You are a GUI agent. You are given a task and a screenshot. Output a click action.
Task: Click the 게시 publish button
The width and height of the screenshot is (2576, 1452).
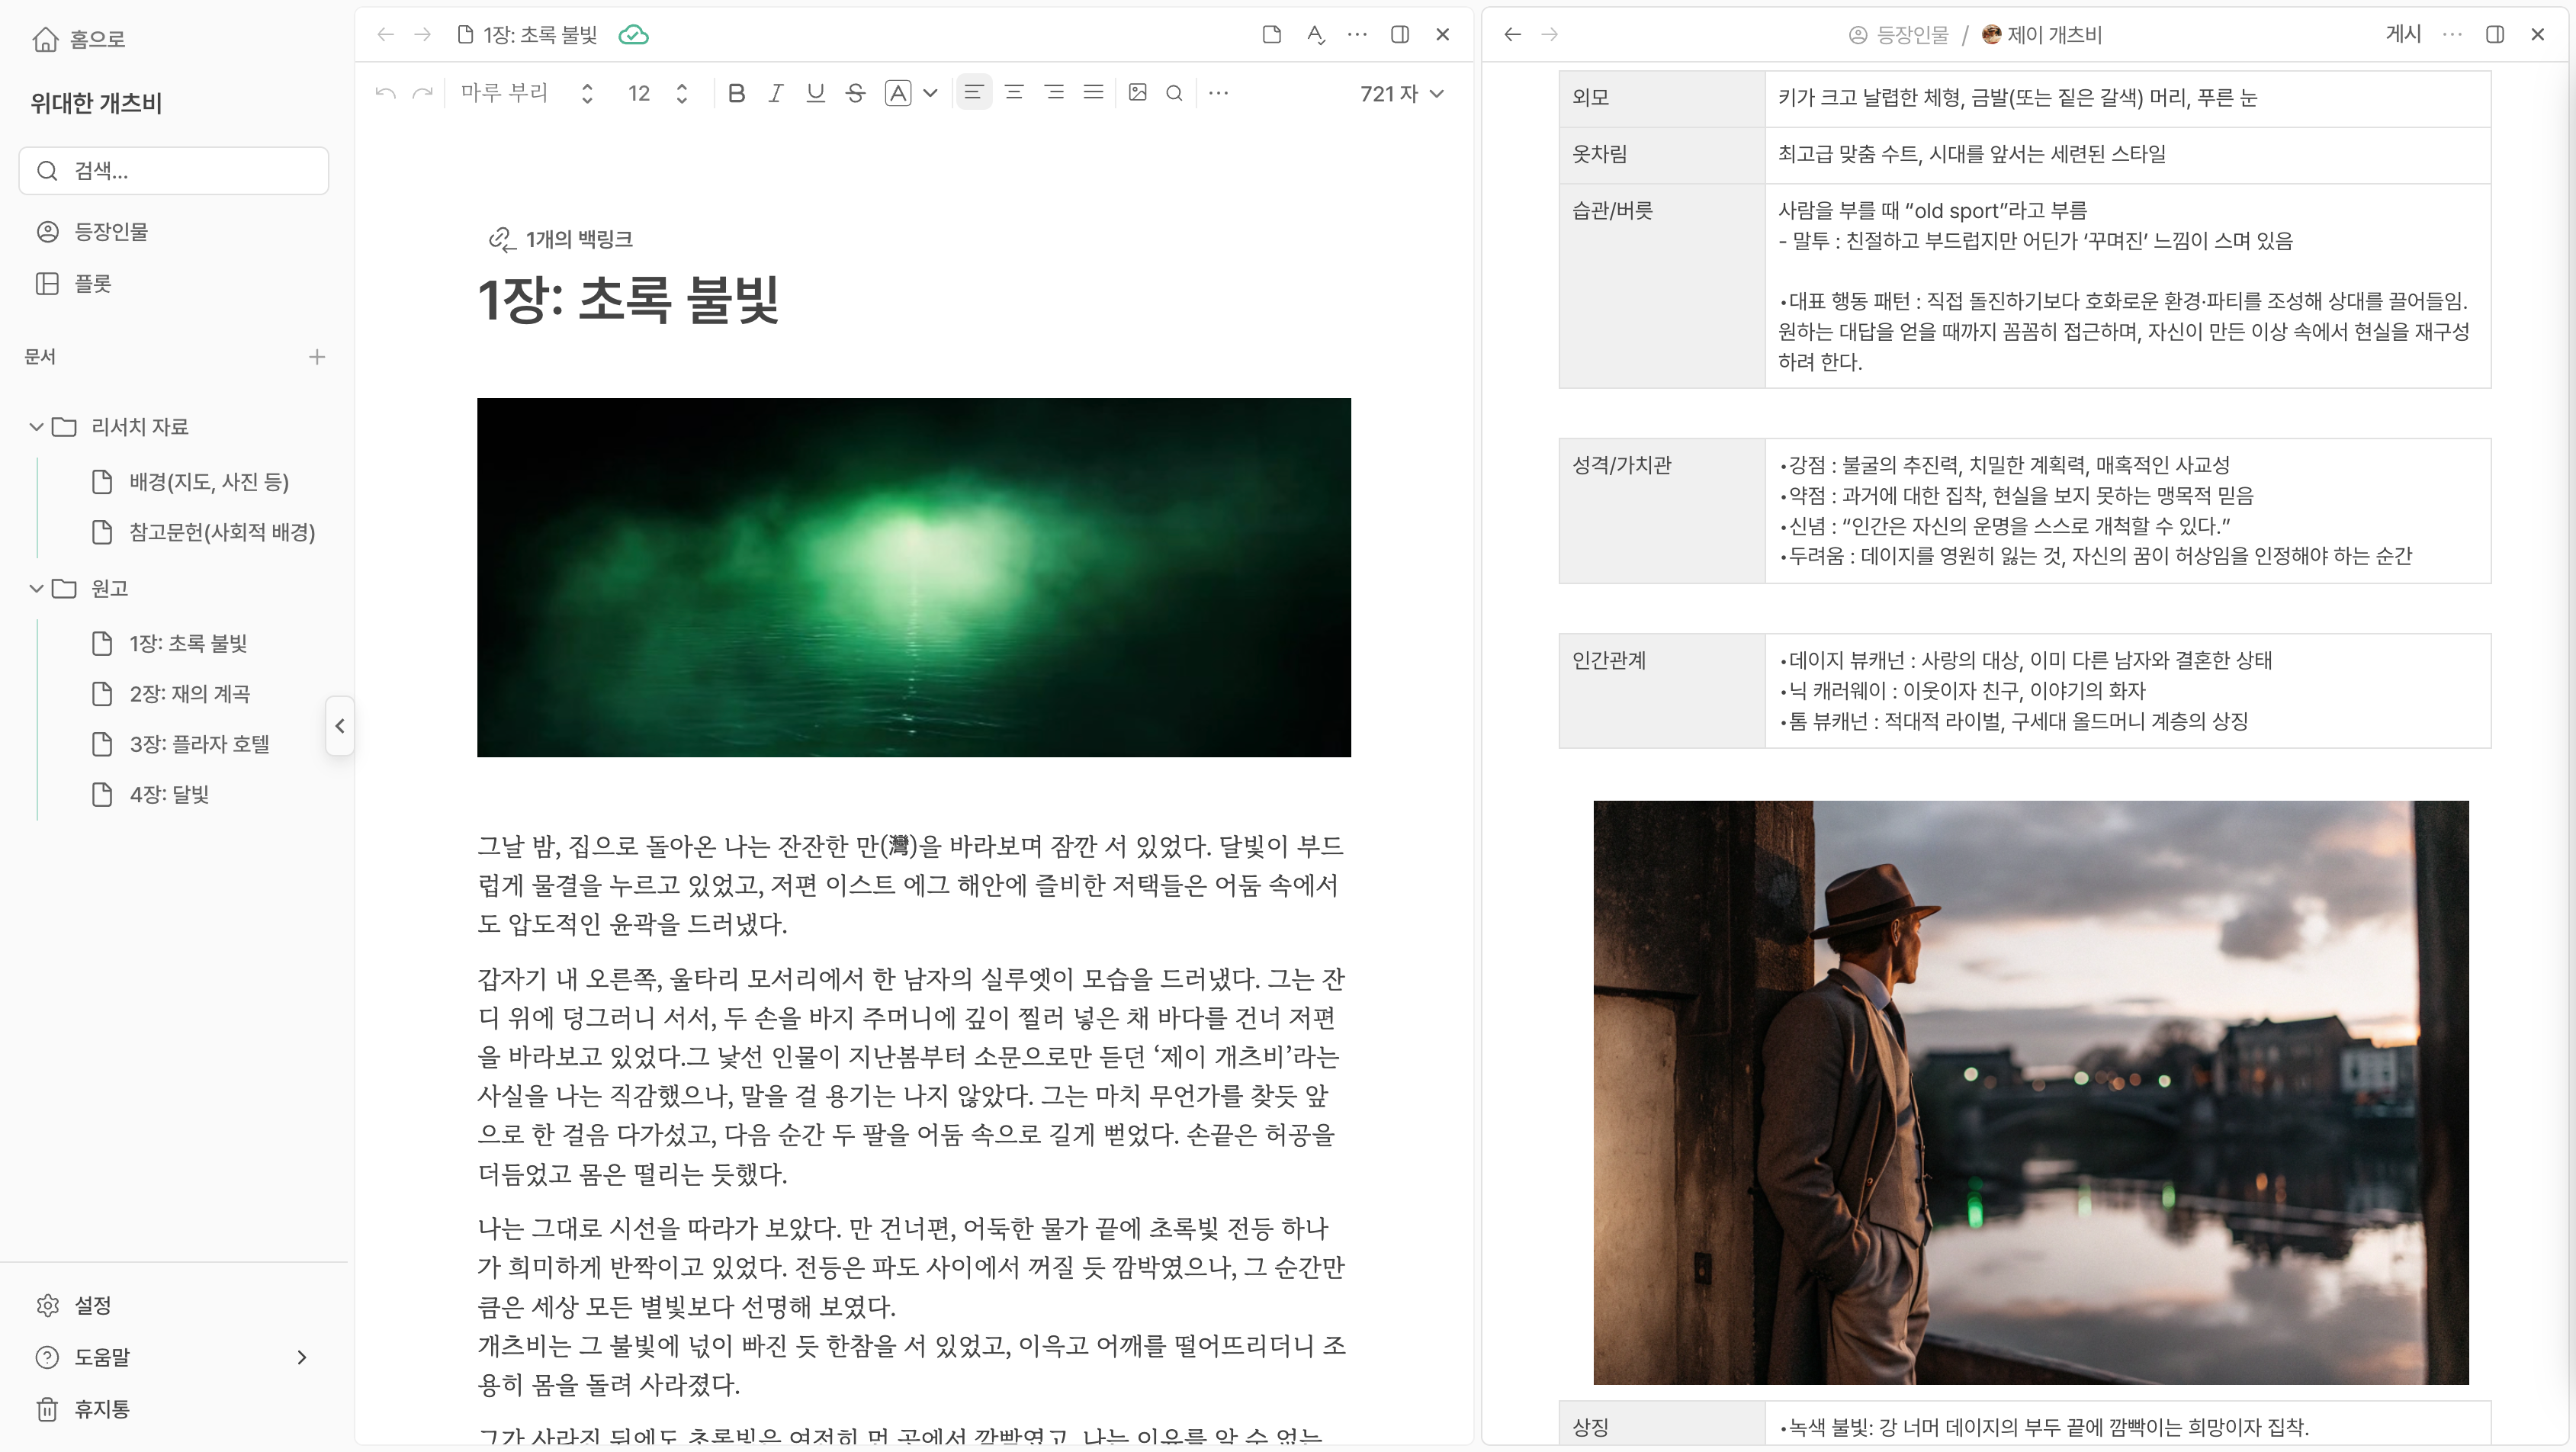2403,35
